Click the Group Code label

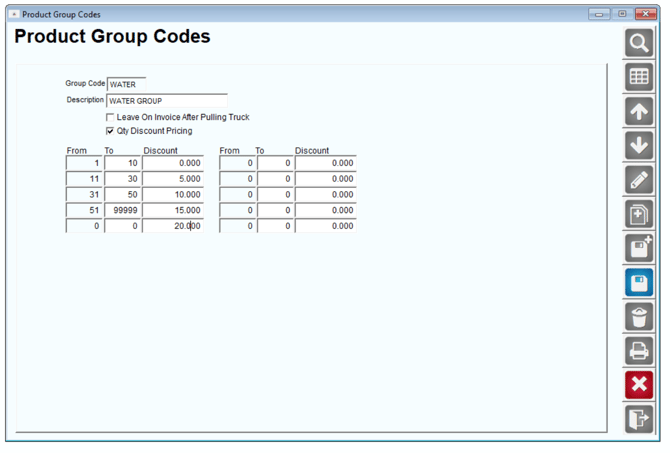pos(85,83)
